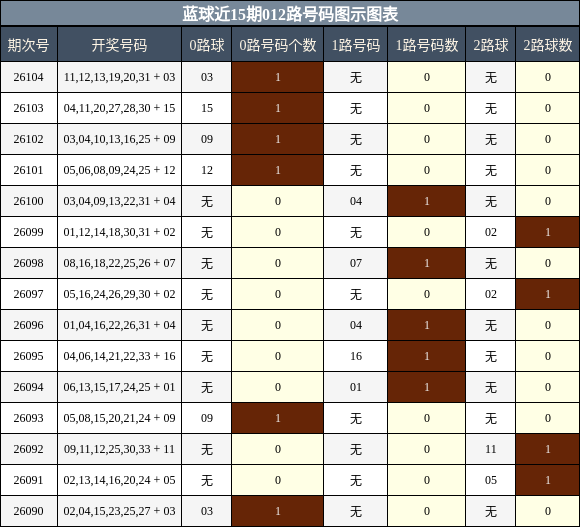Viewport: 580px width, 527px height.
Task: Select draw numbers 01,12,14,18,30,31 + 02
Action: coord(119,232)
